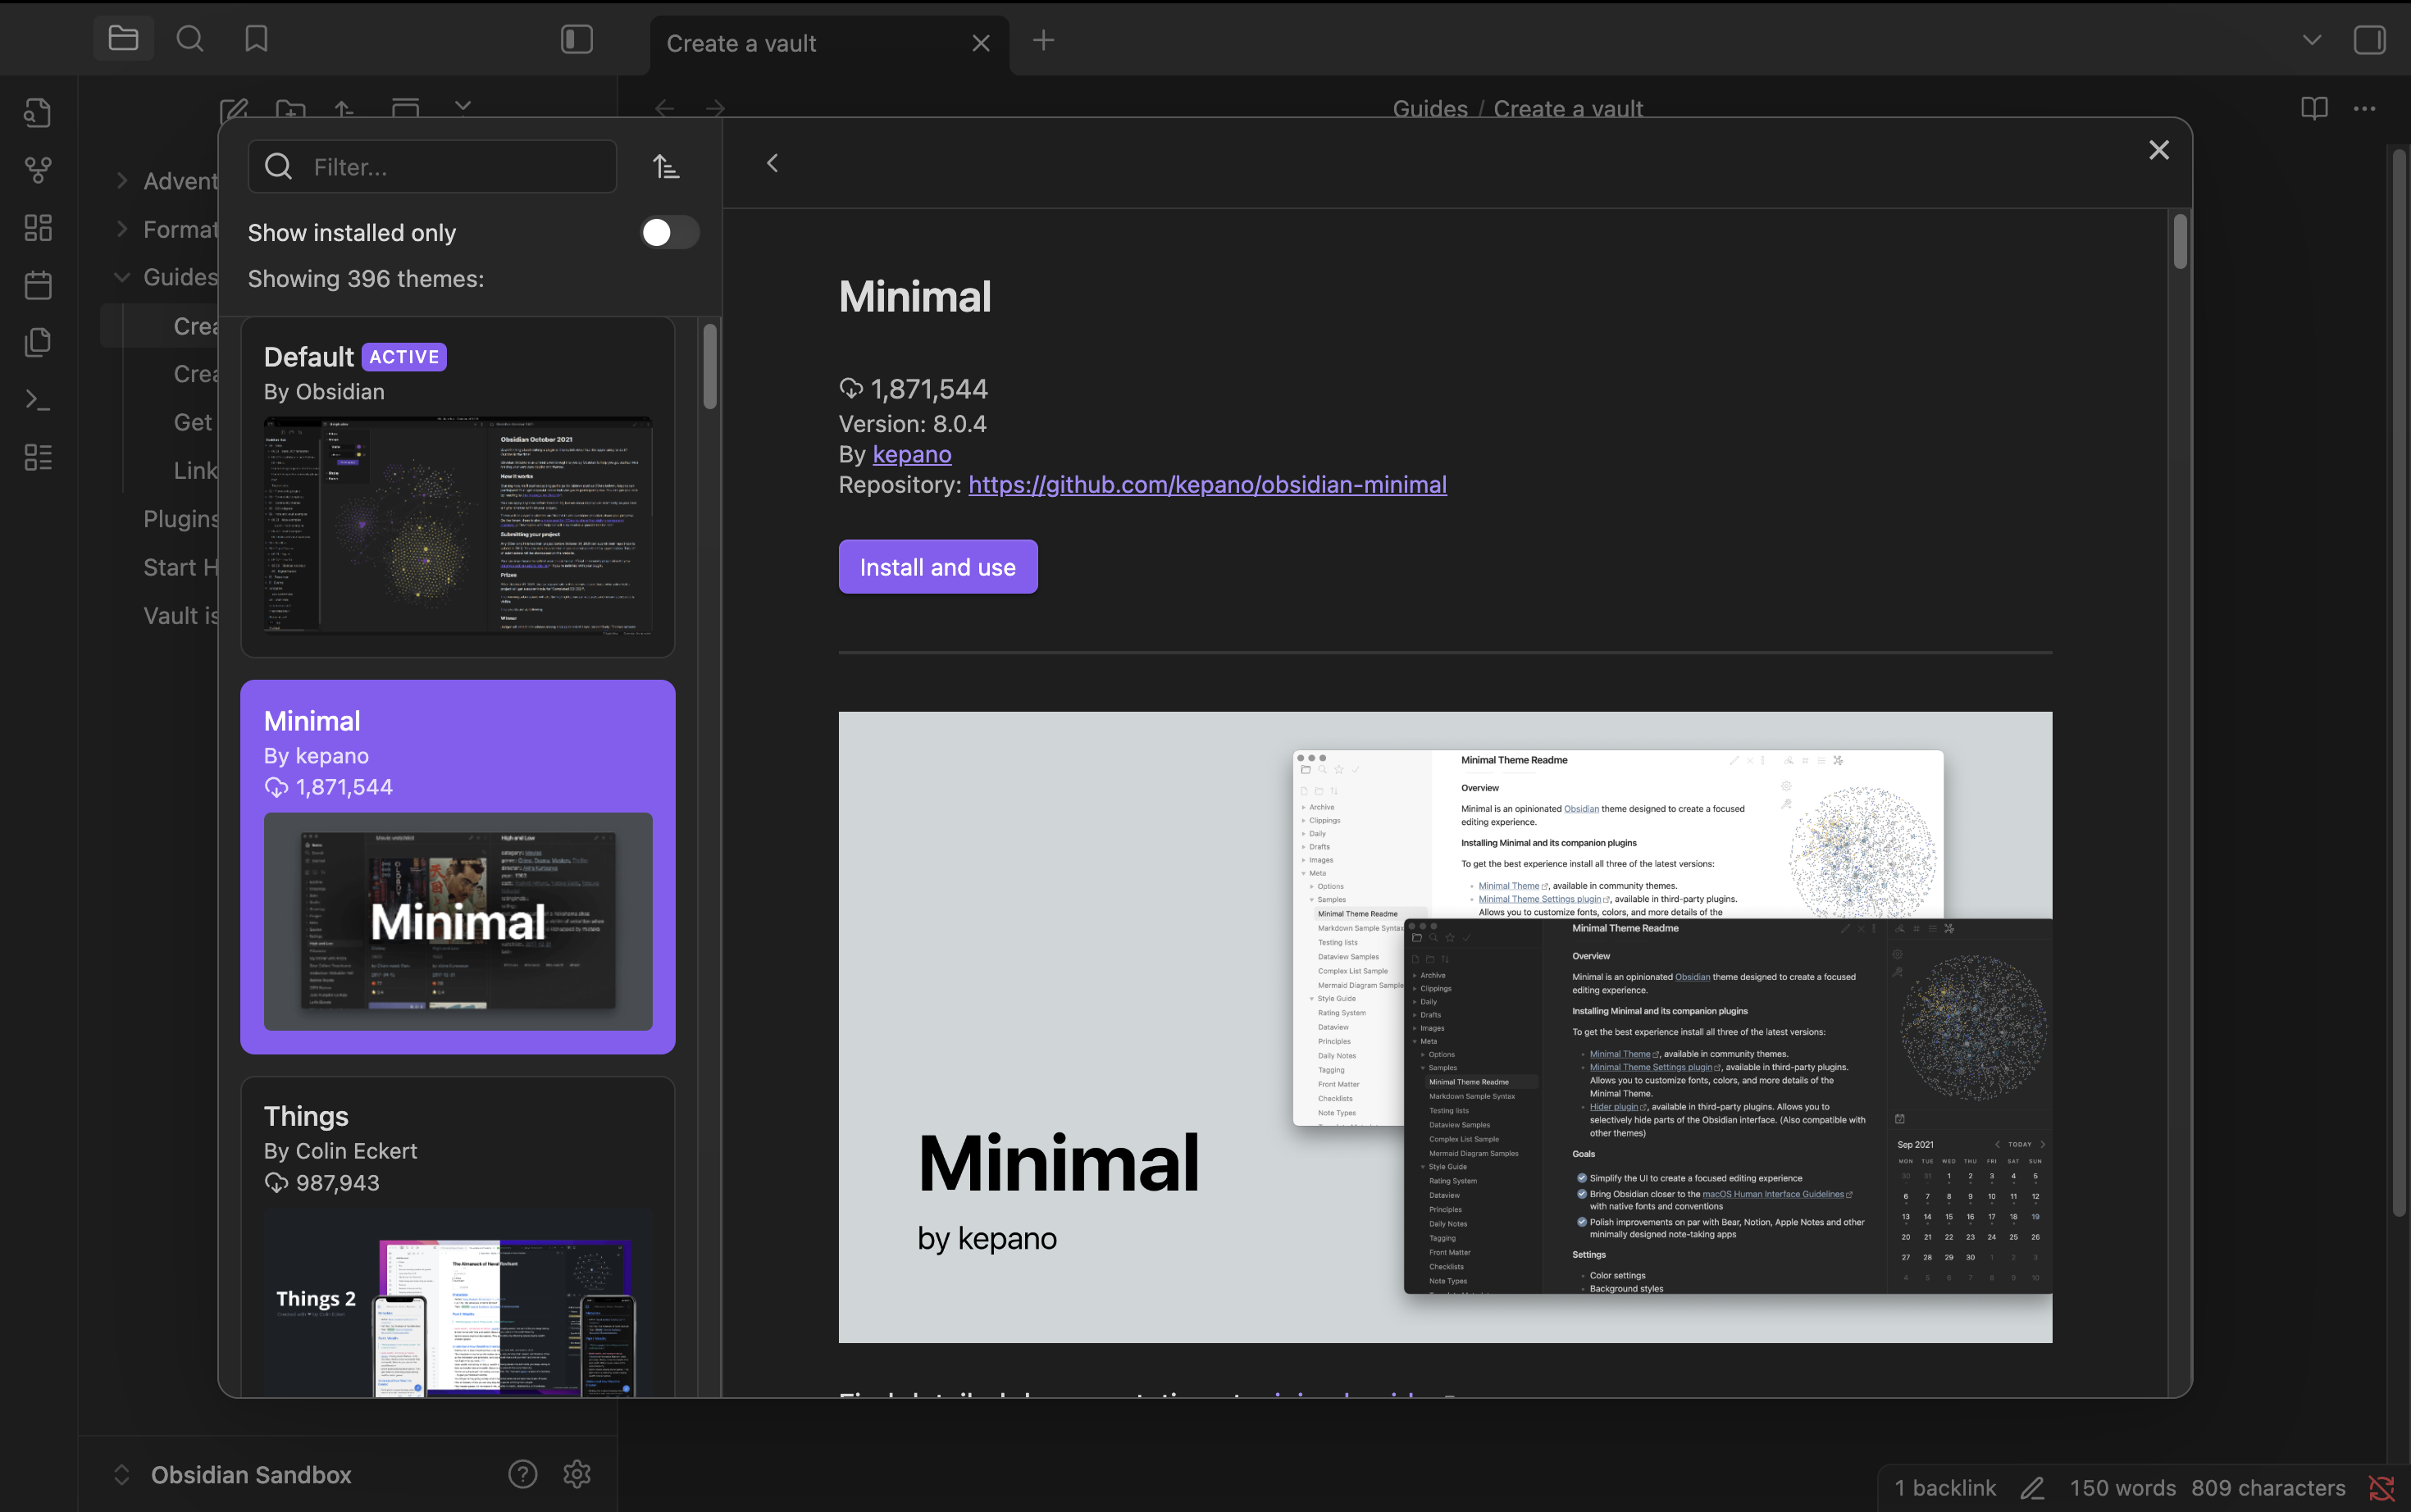Open the kepano obsidian-minimal repository link
Screen dimensions: 2411x1512
1207,484
